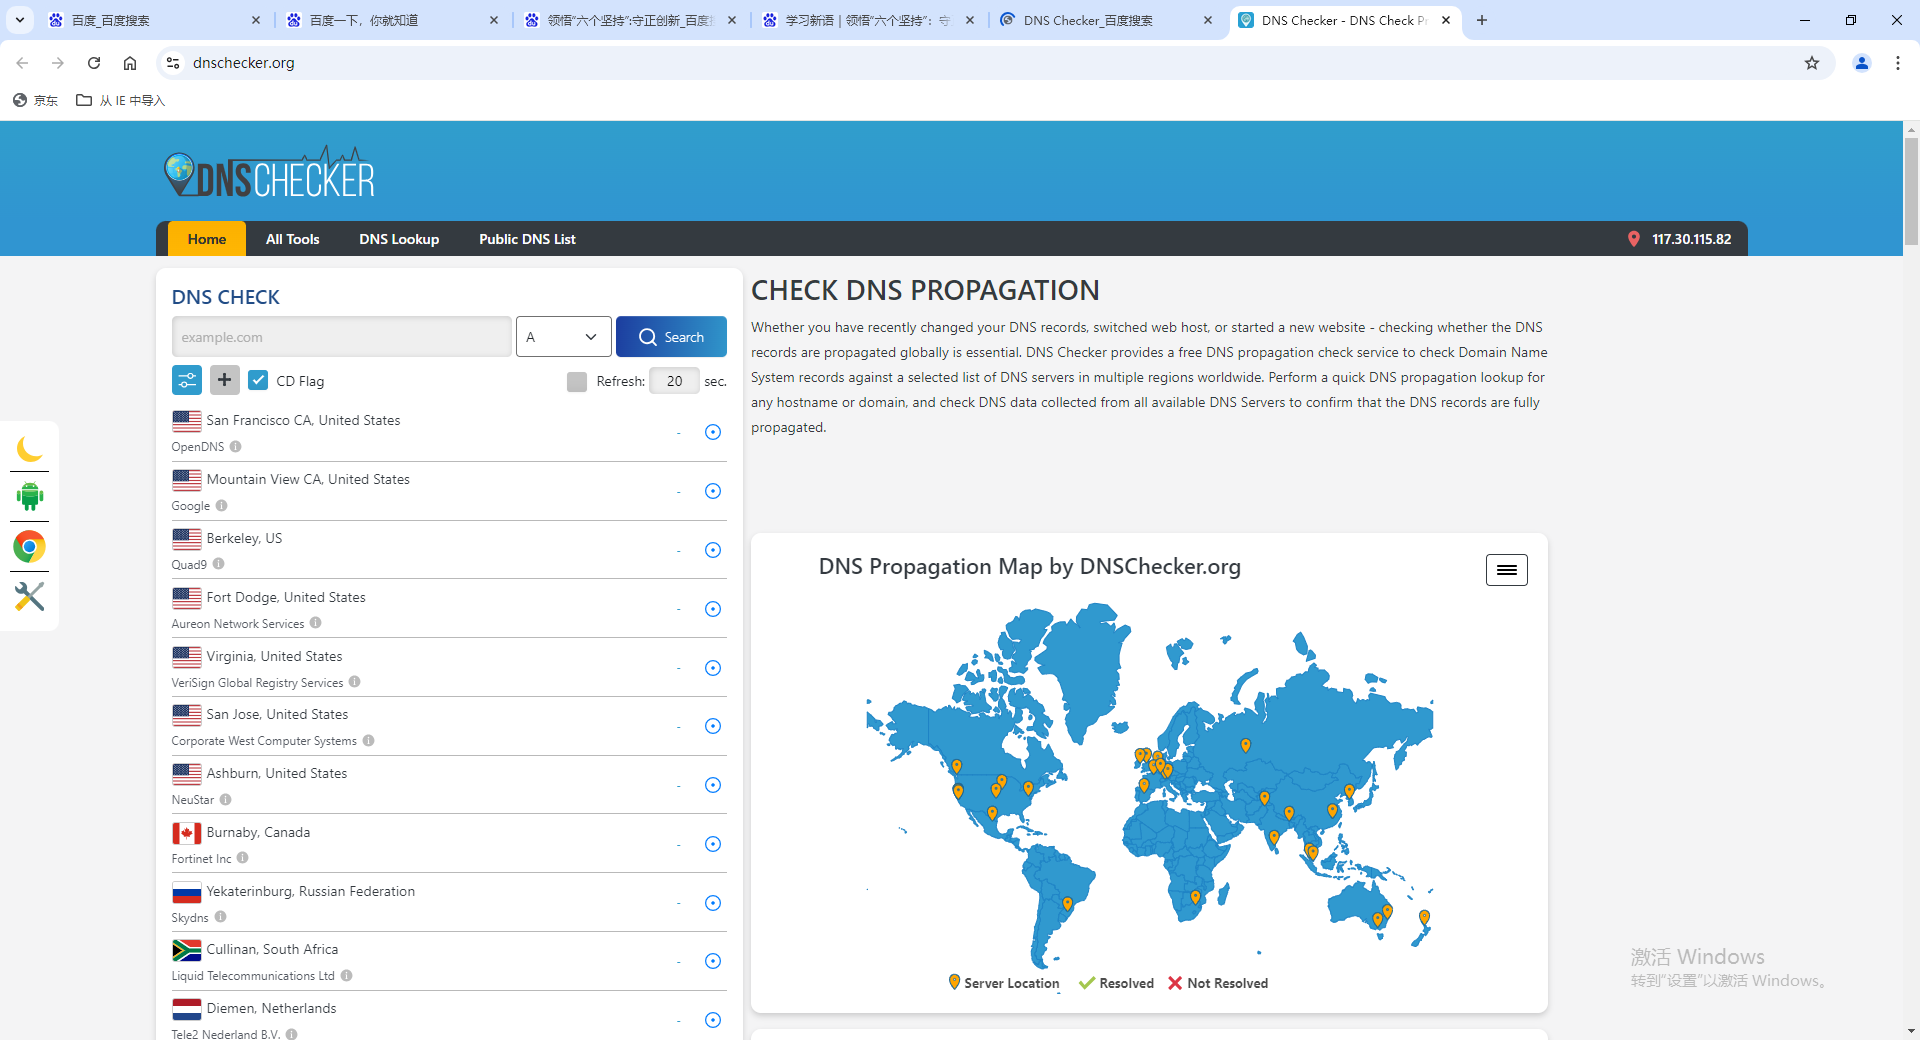
Task: Click refresh icon for Fort Dodge row
Action: (x=713, y=609)
